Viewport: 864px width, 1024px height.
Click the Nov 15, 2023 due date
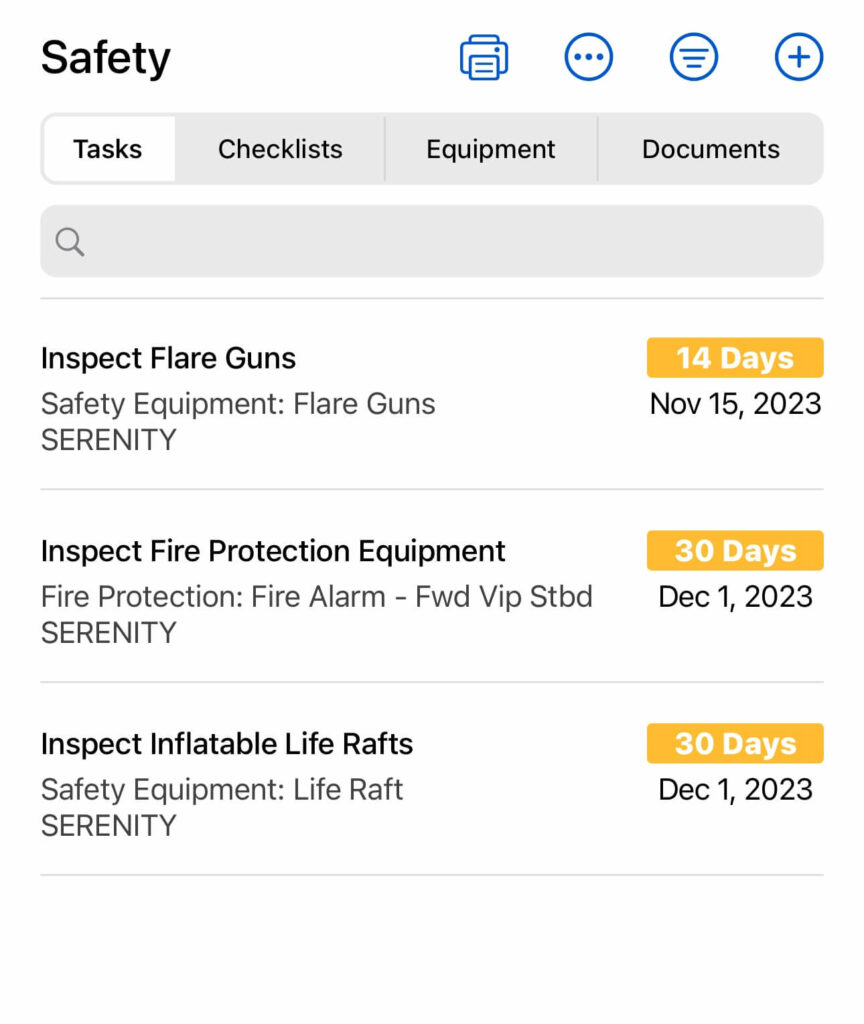point(735,404)
